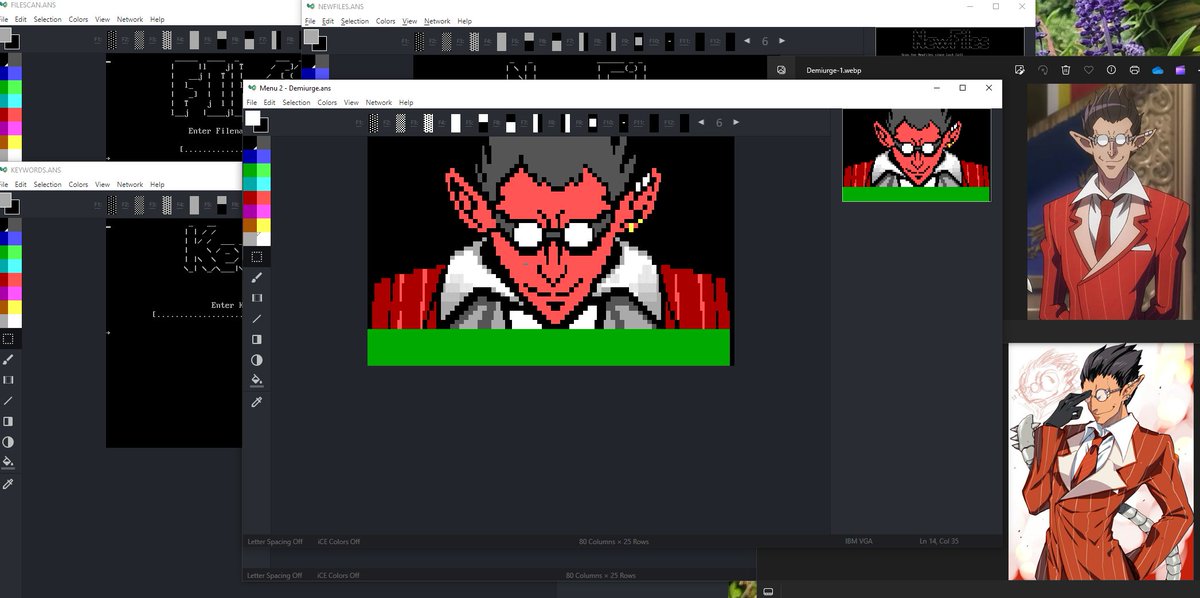
Task: Click the canvas preview thumbnail in Demiurge window
Action: 916,155
